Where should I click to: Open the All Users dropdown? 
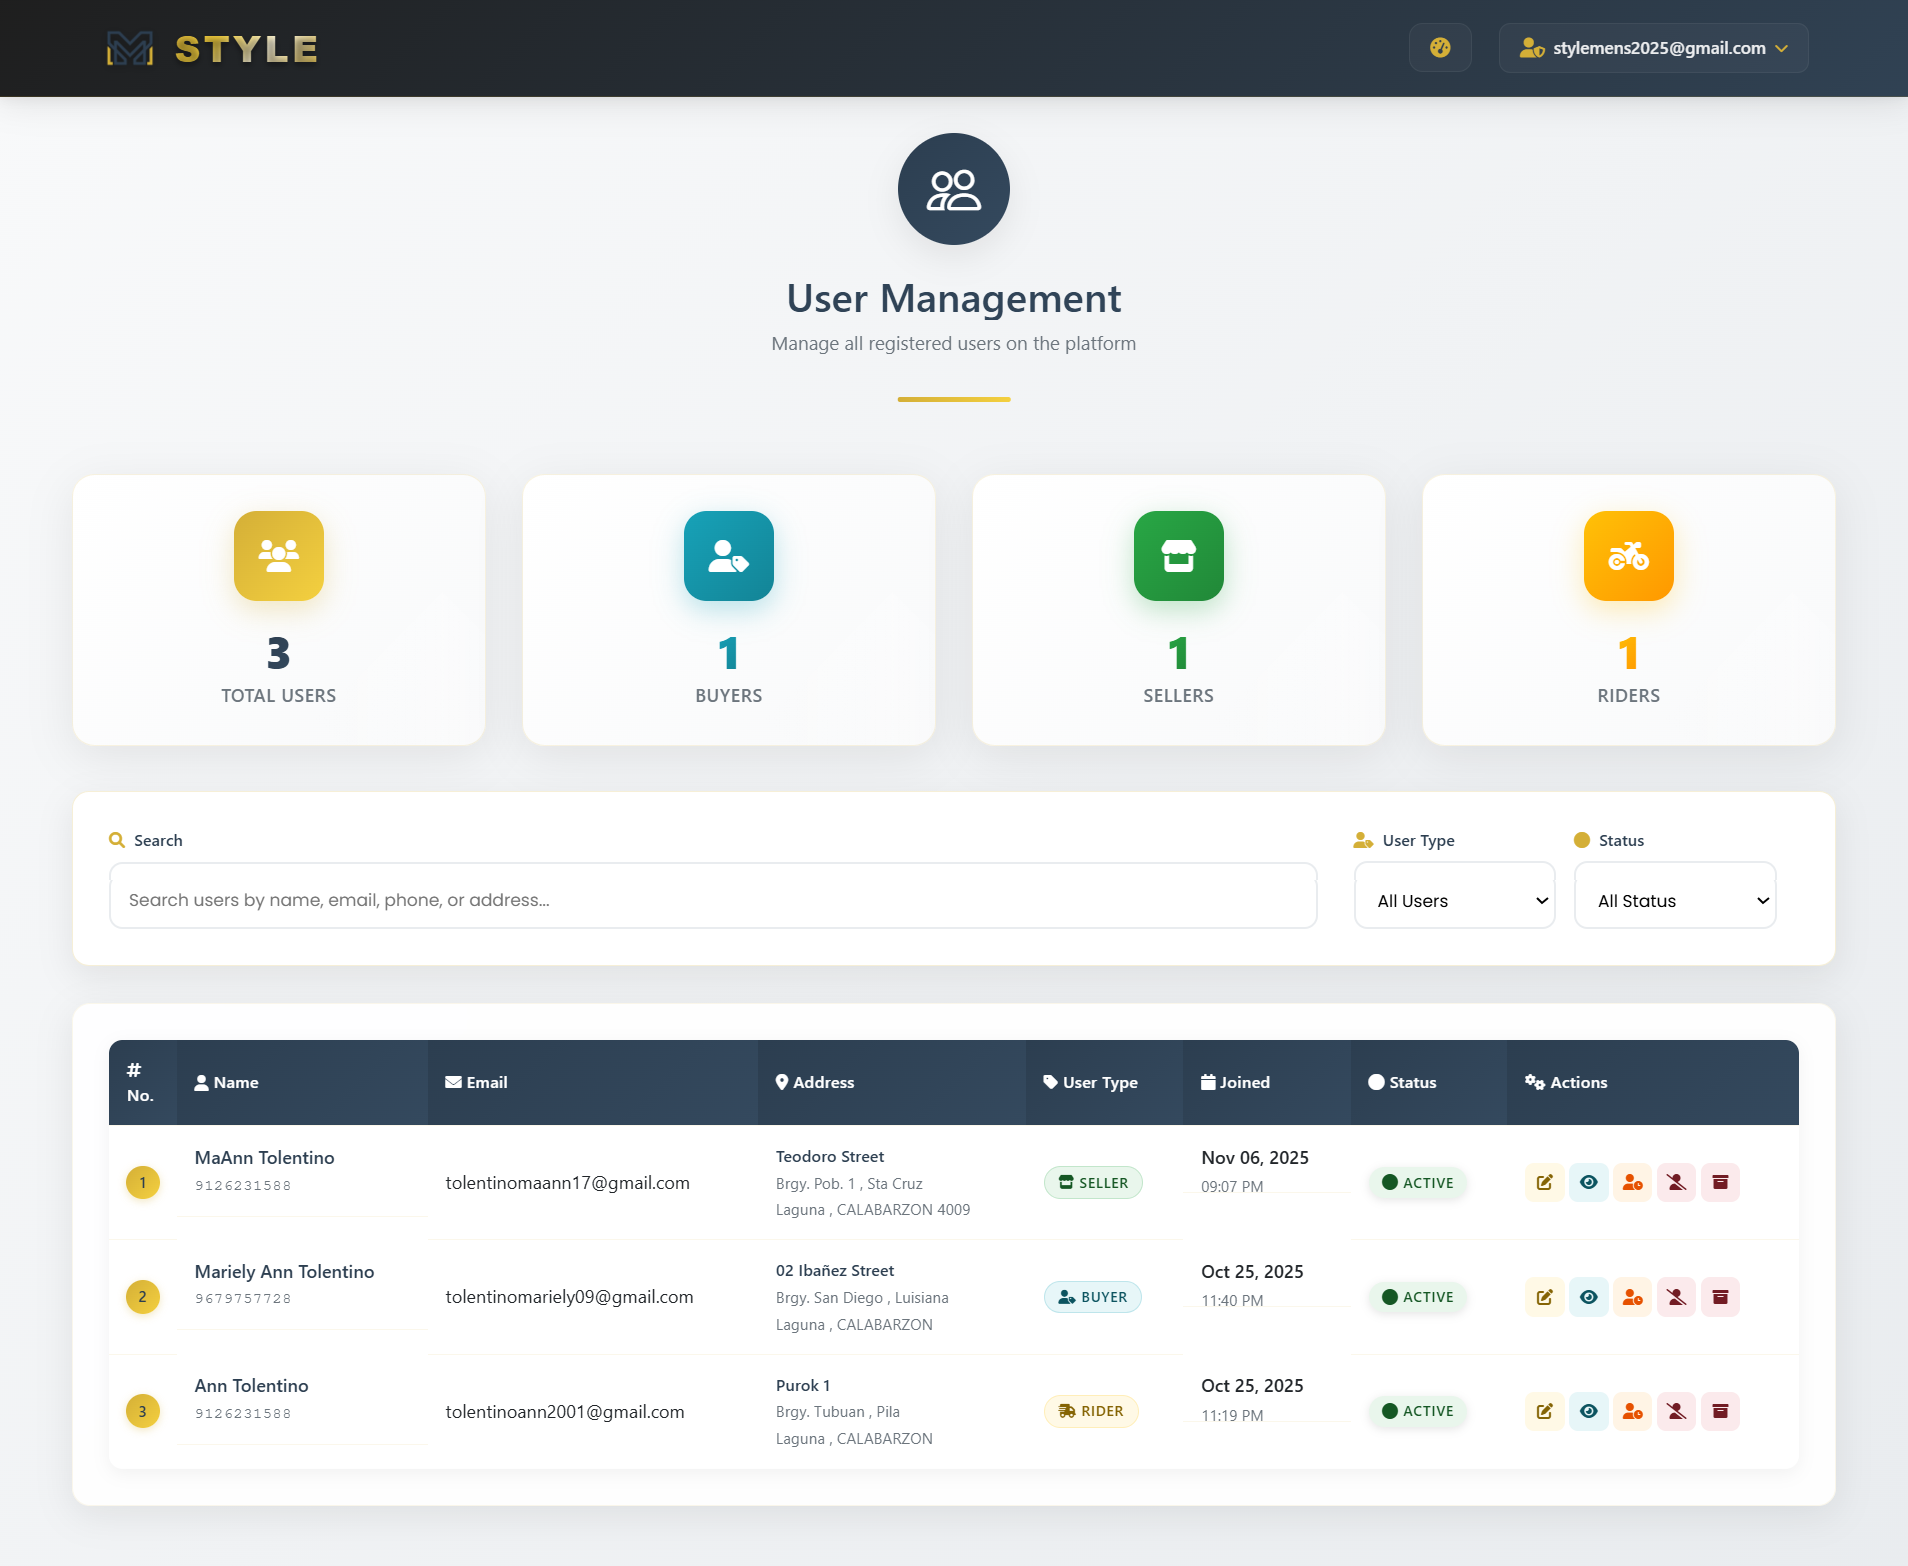tap(1453, 897)
